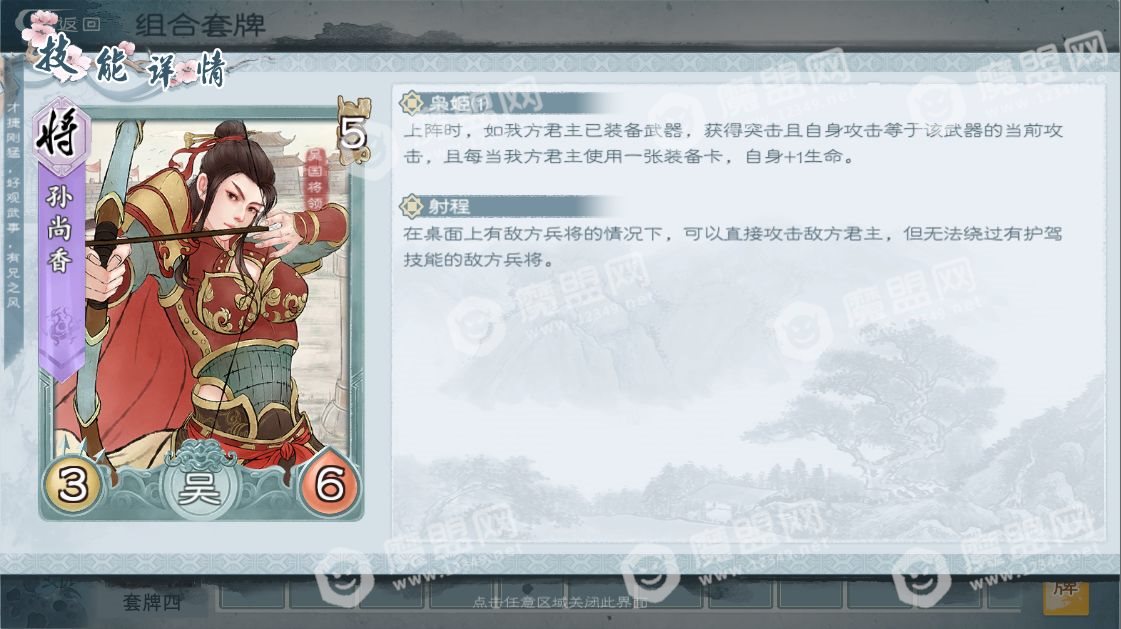Viewport: 1121px width, 629px height.
Task: Click the 枭姬 skill diamond icon
Action: pos(411,104)
